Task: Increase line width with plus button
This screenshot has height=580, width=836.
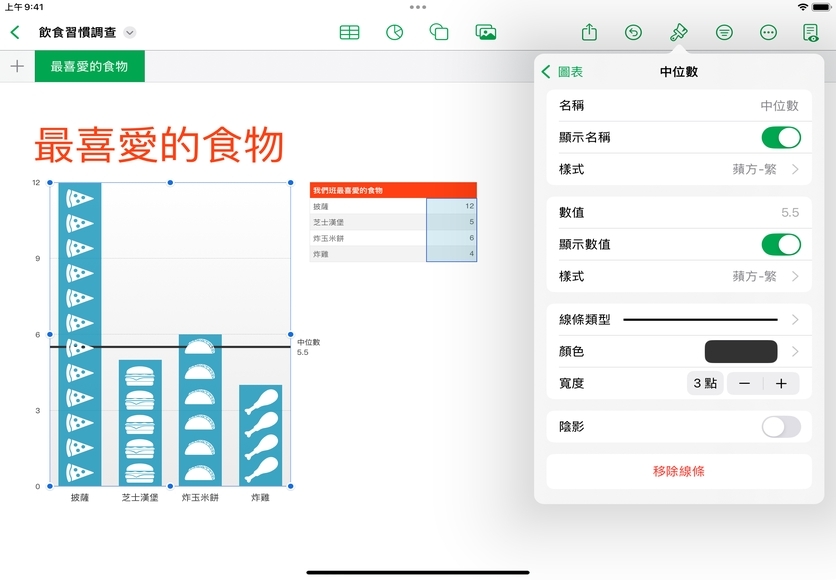Action: pos(781,383)
